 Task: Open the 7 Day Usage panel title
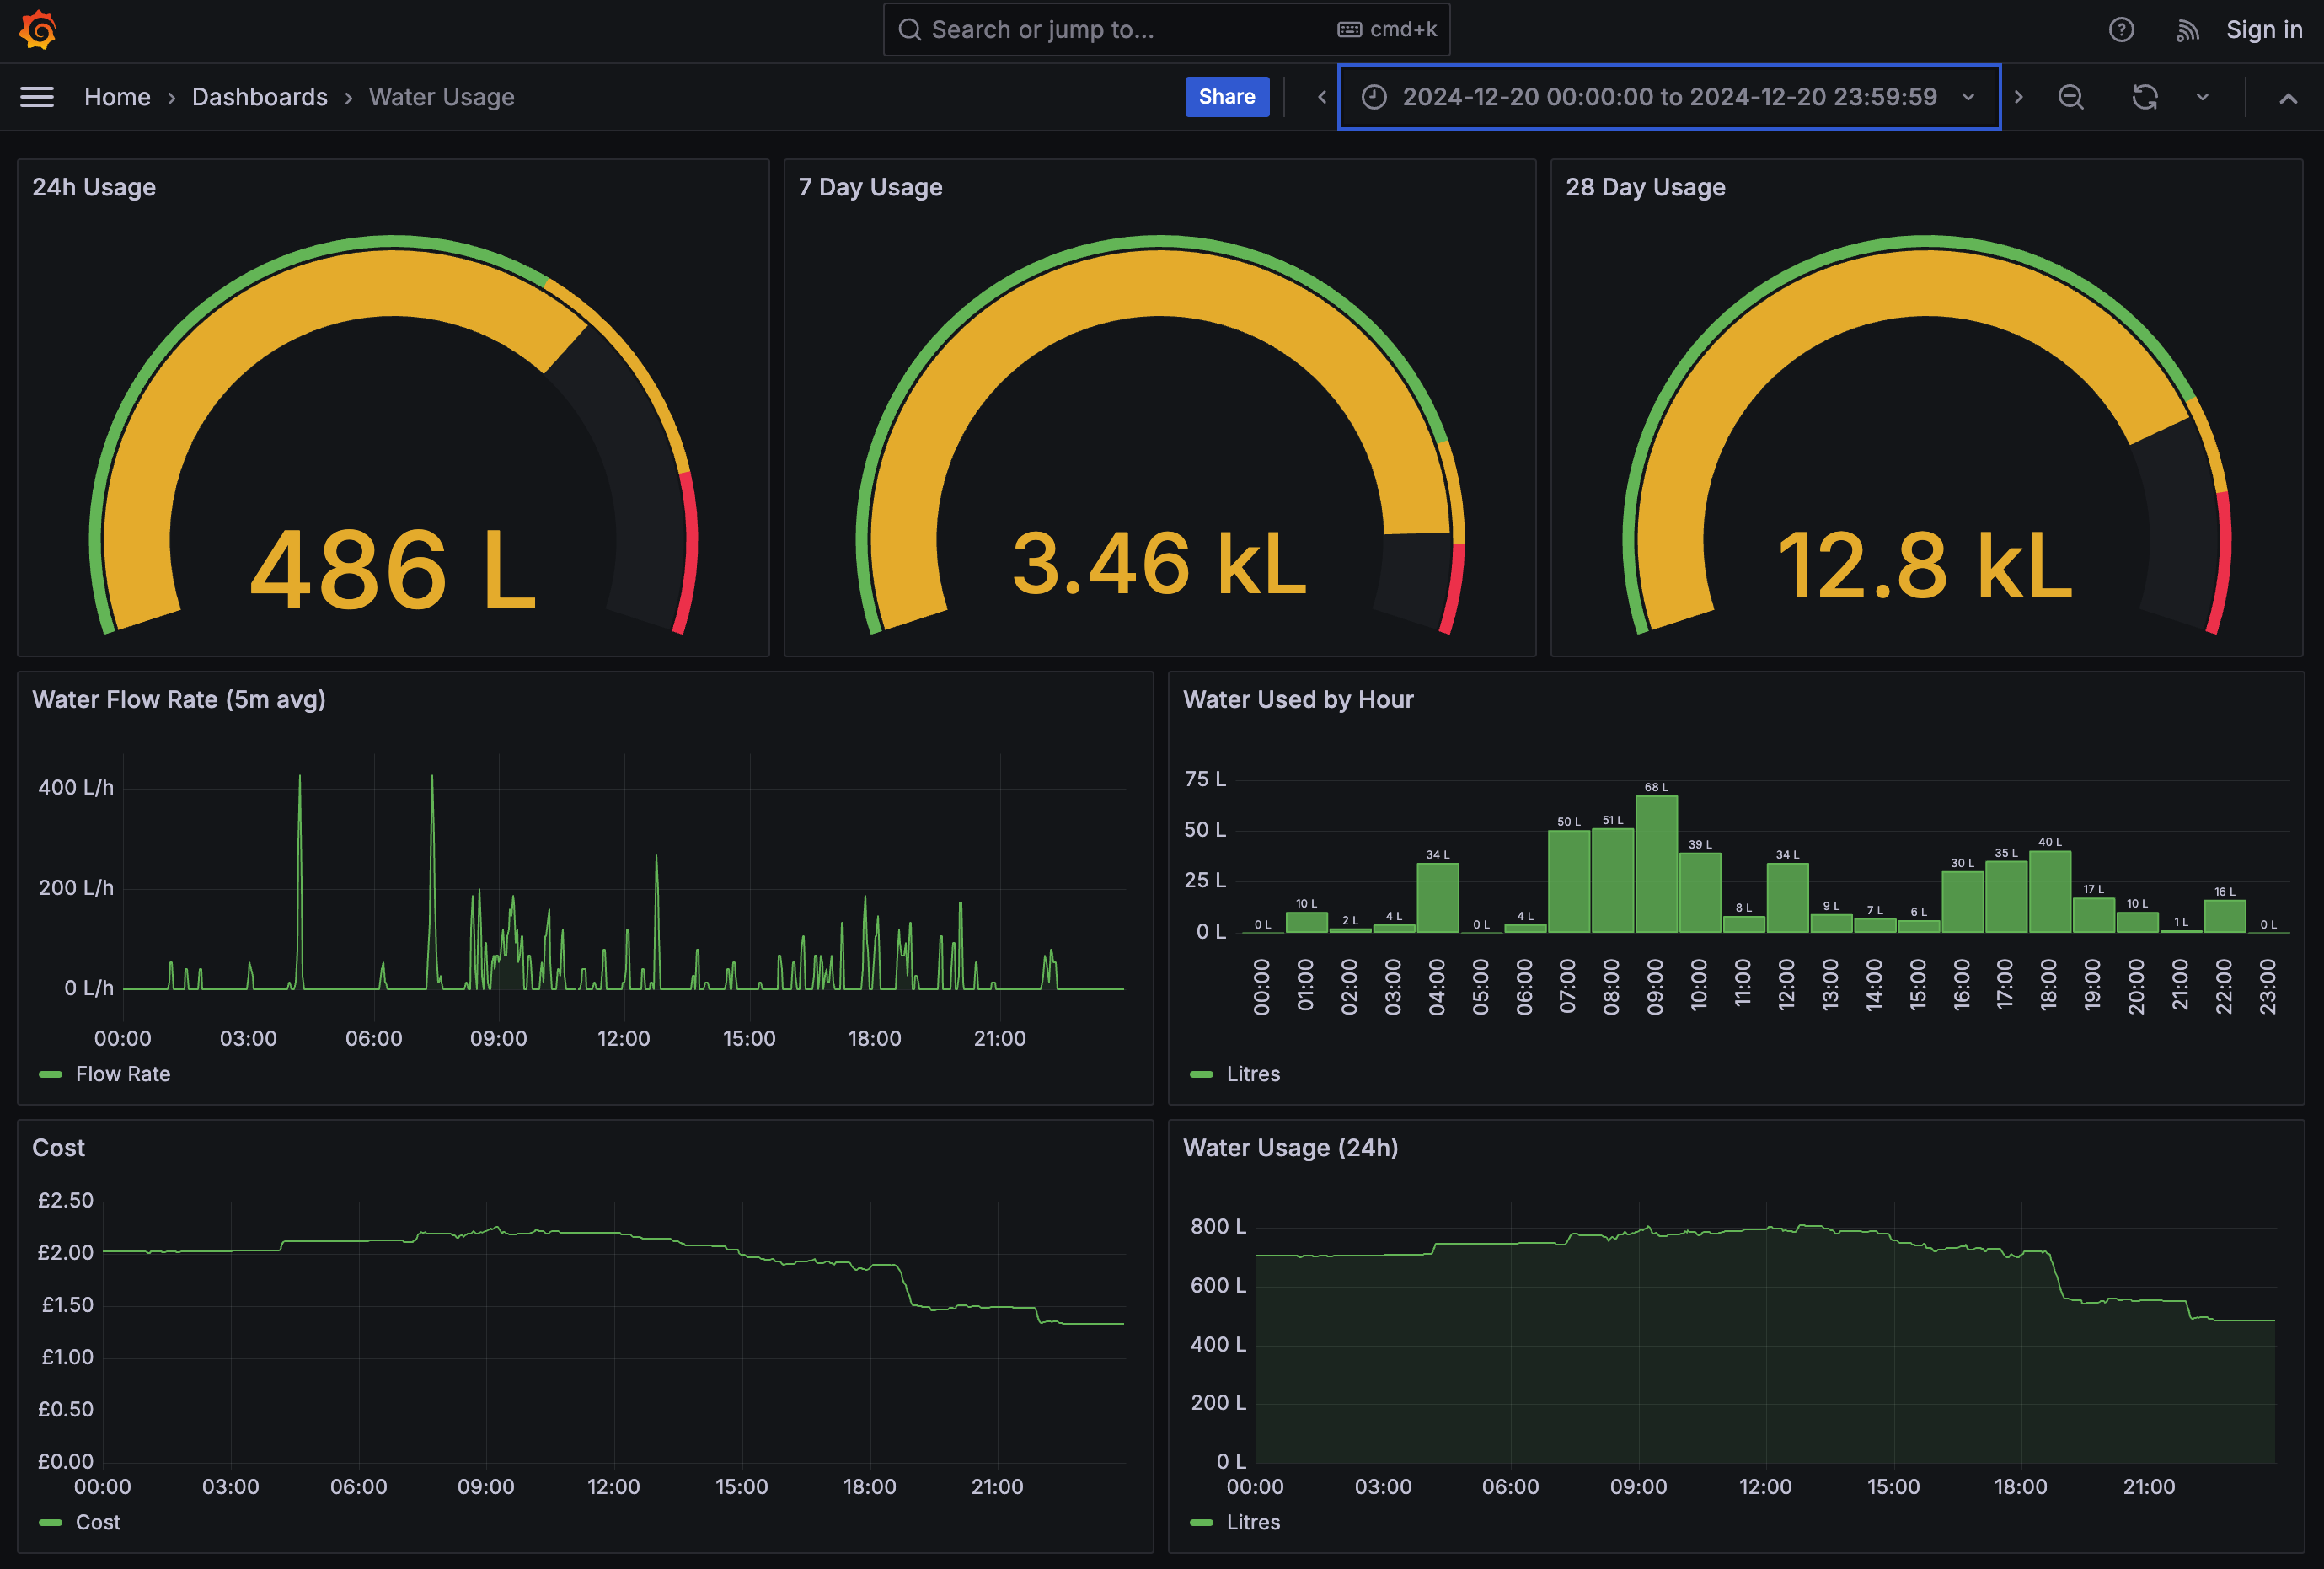(870, 187)
